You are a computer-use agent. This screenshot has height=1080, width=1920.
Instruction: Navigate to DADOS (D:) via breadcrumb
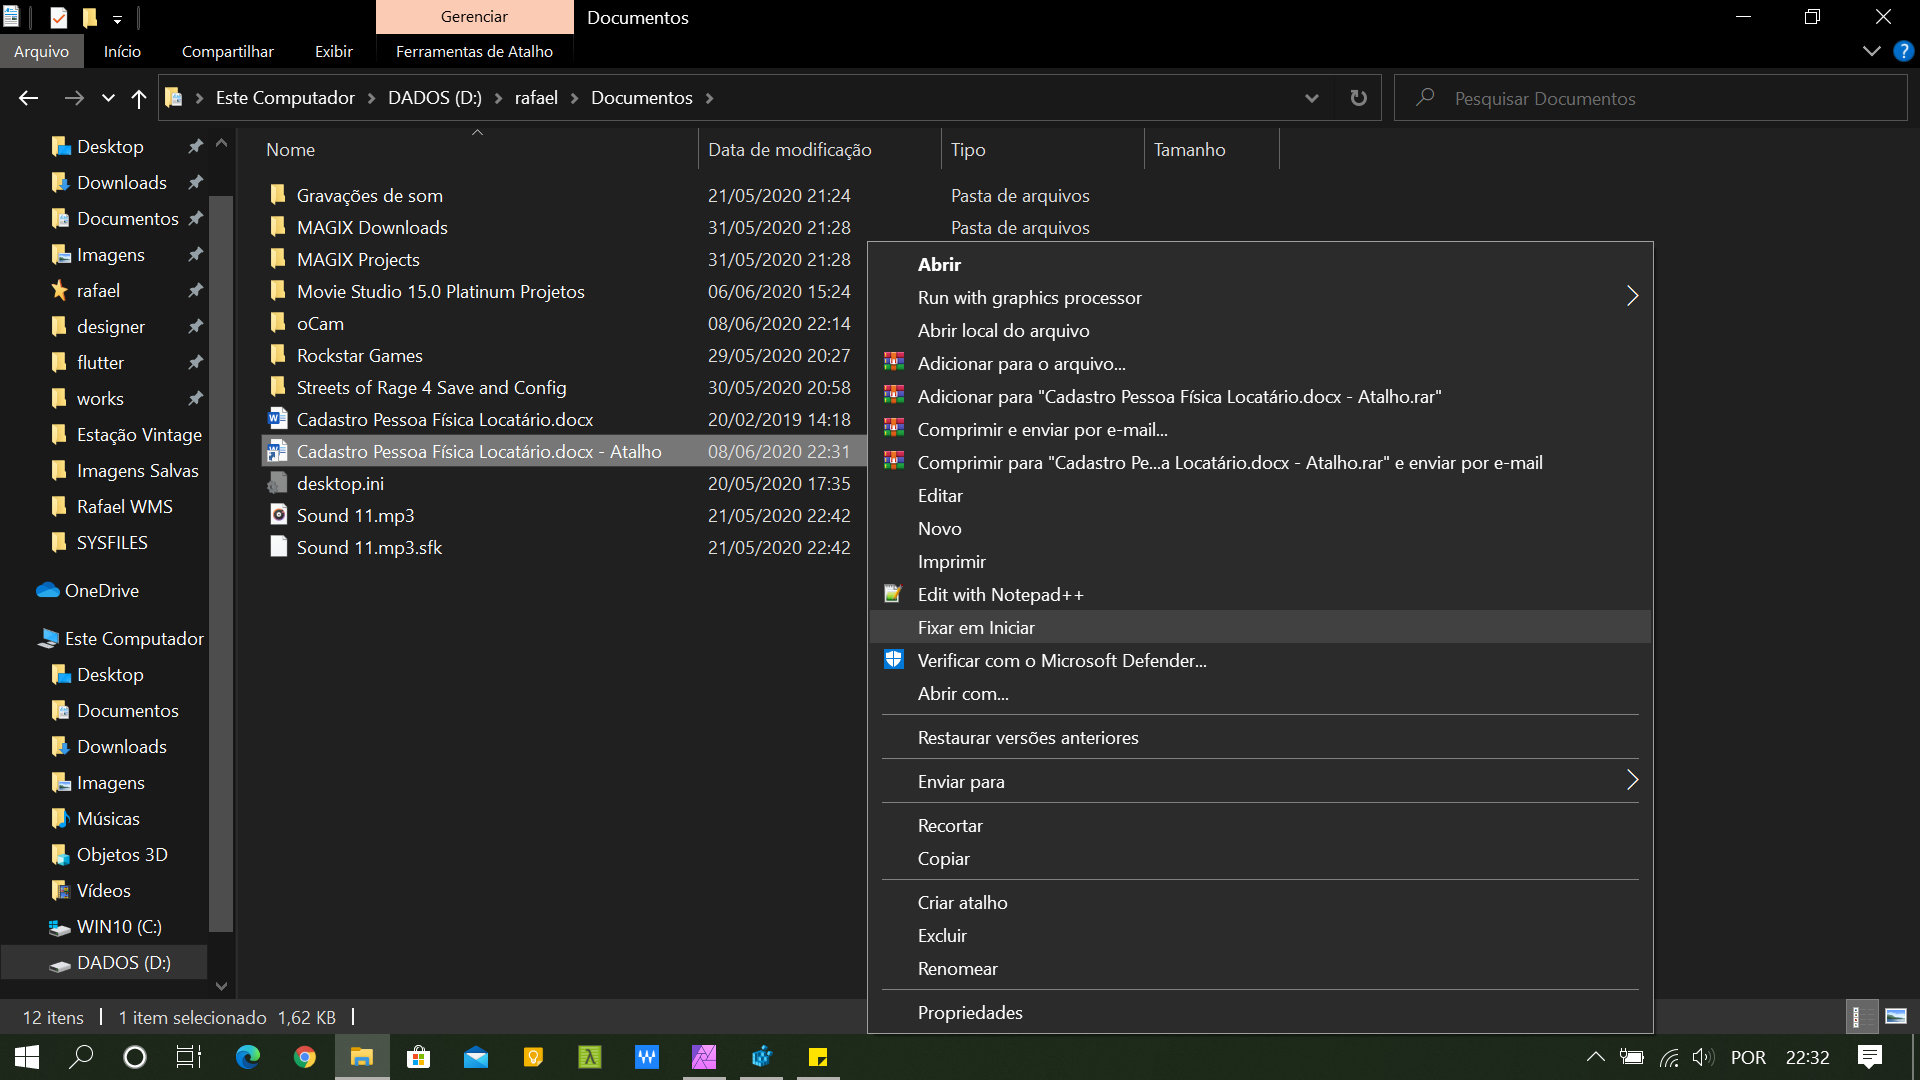434,97
